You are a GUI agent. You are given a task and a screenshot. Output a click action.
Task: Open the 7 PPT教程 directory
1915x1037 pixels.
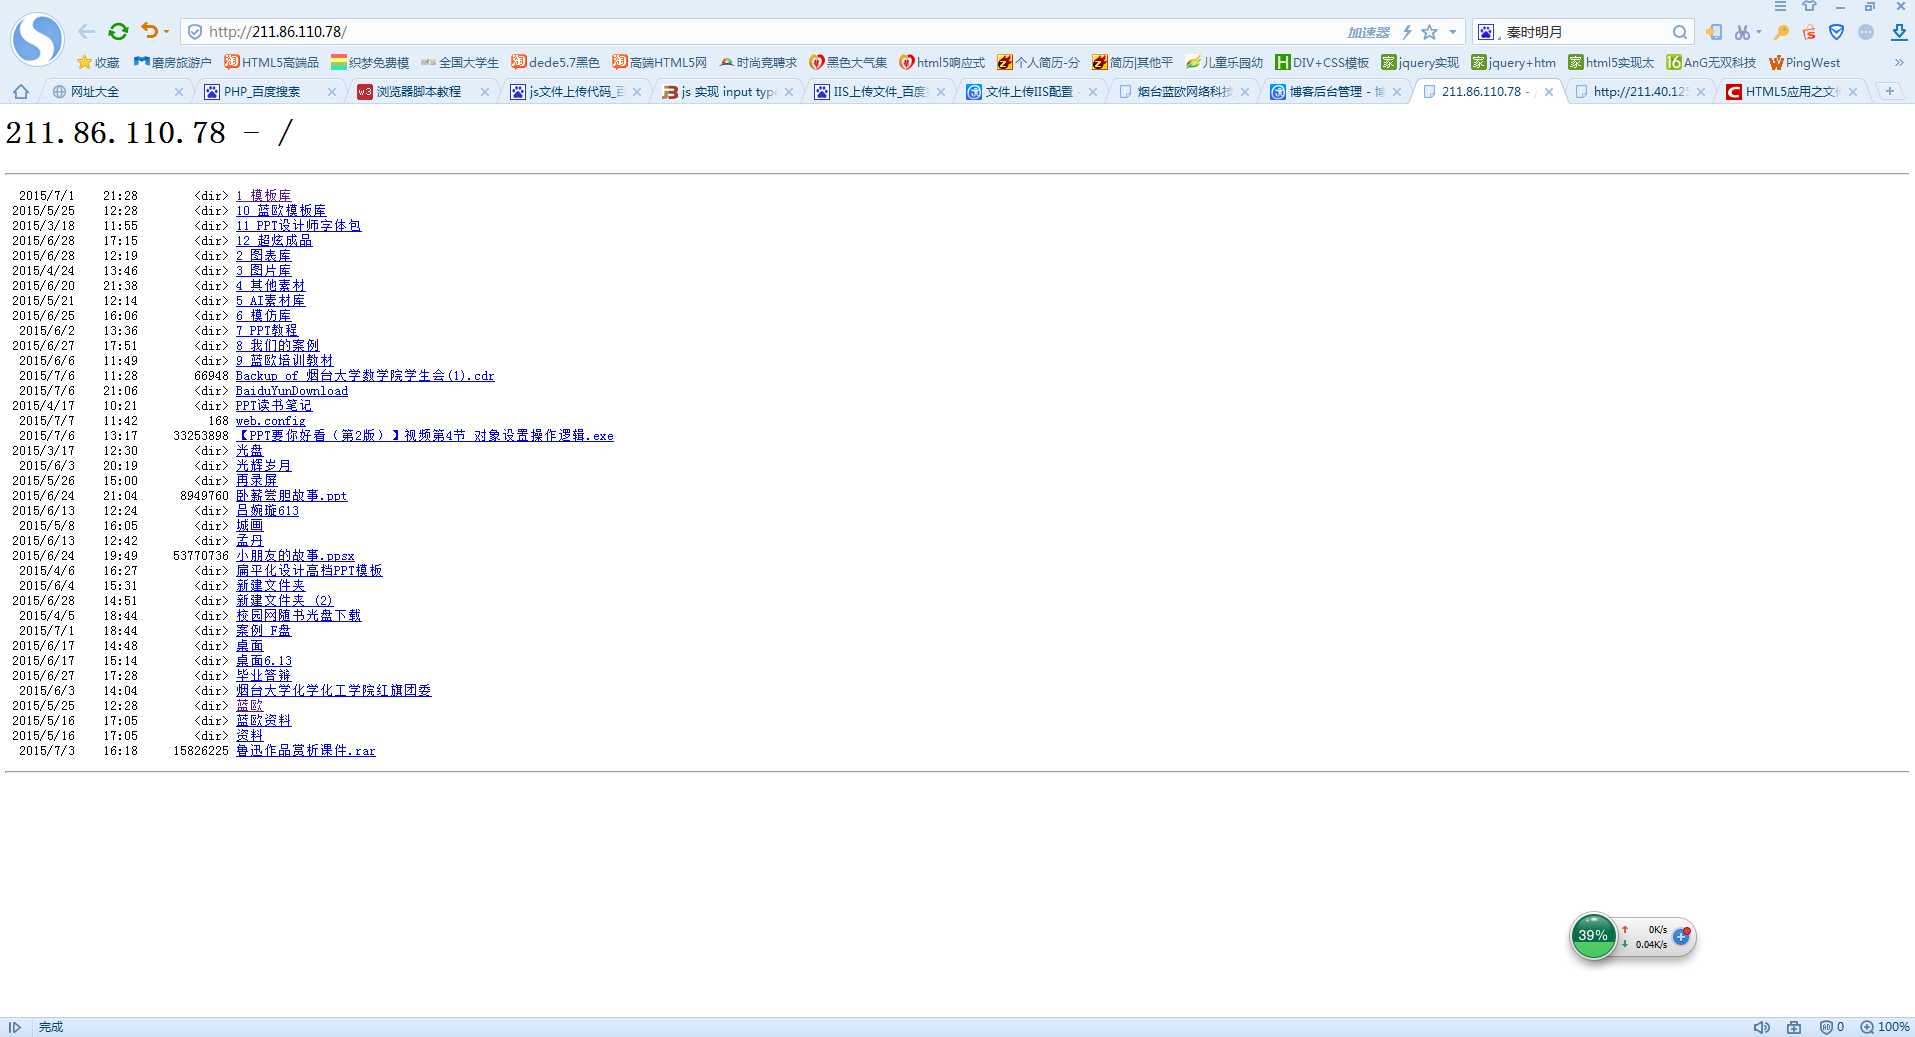[x=266, y=331]
